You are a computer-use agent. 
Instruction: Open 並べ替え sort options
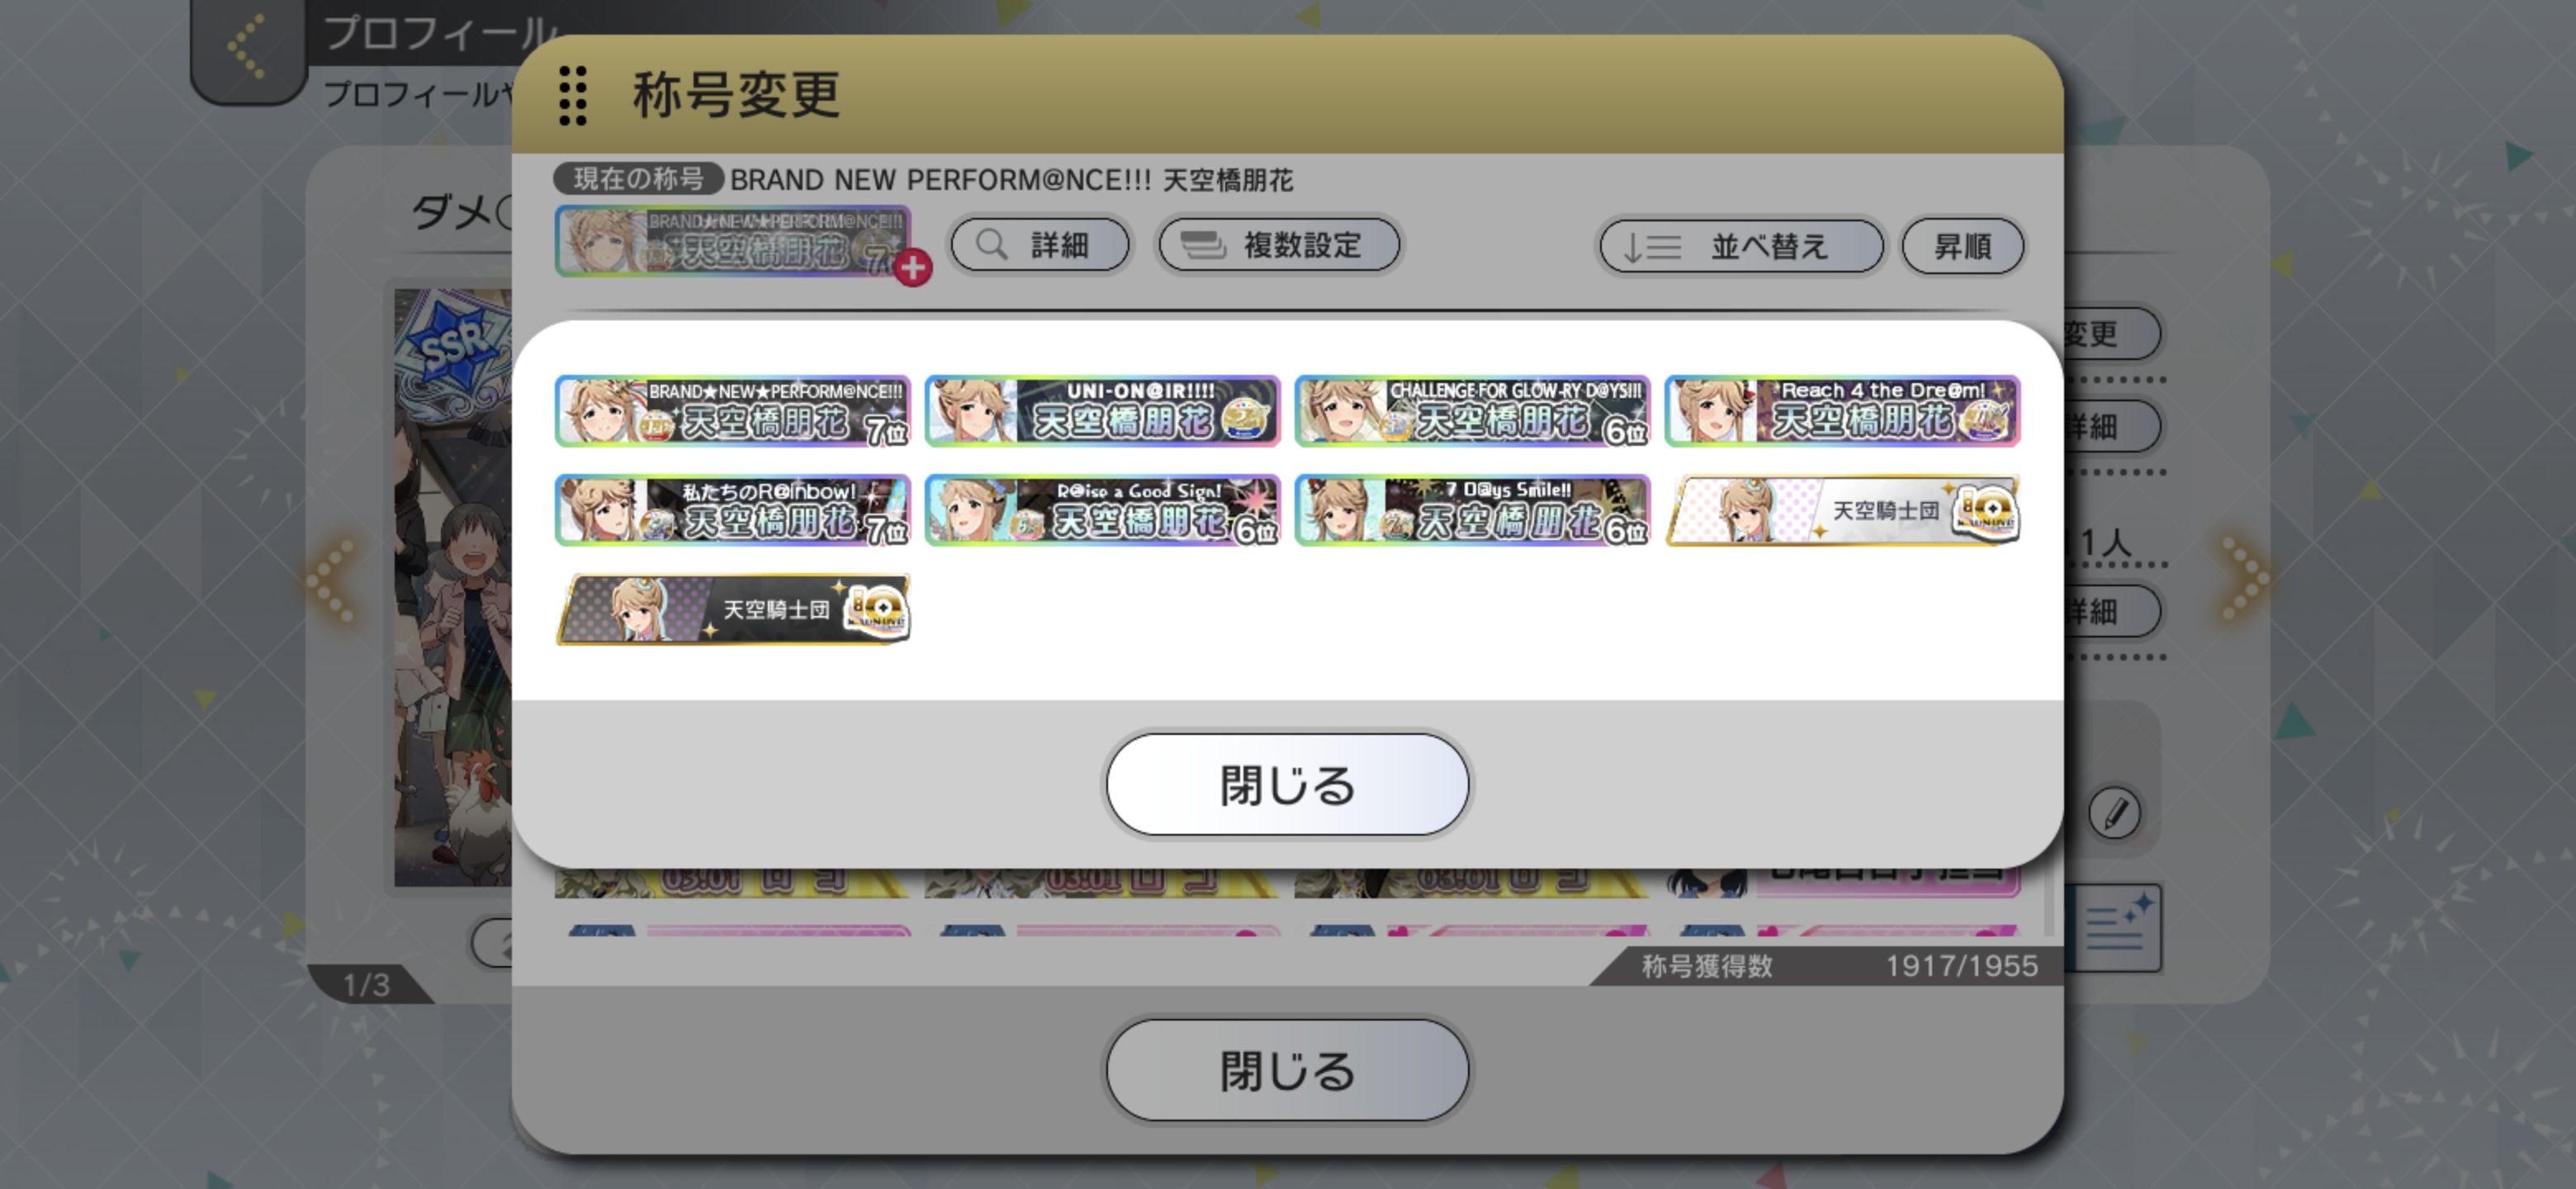(x=1741, y=246)
